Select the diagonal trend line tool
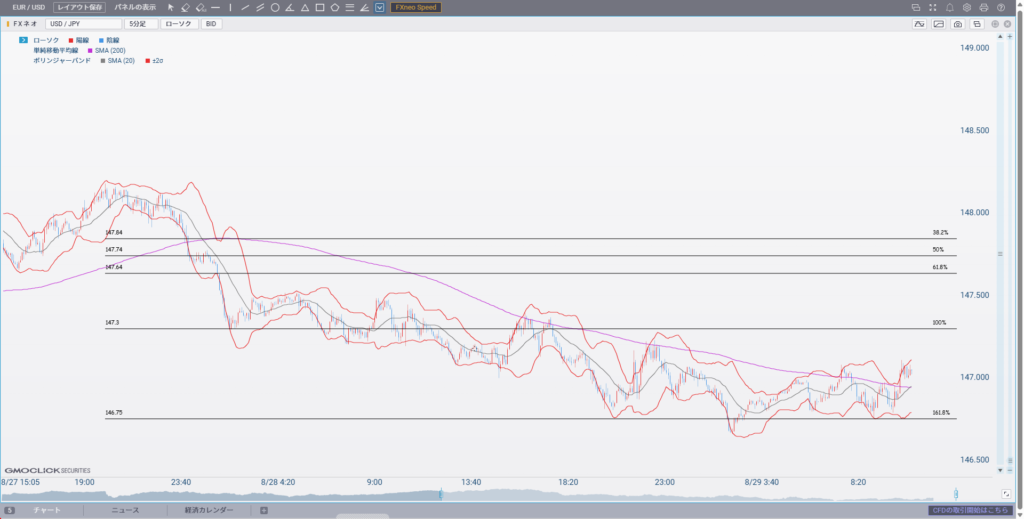1024x519 pixels. pos(246,8)
